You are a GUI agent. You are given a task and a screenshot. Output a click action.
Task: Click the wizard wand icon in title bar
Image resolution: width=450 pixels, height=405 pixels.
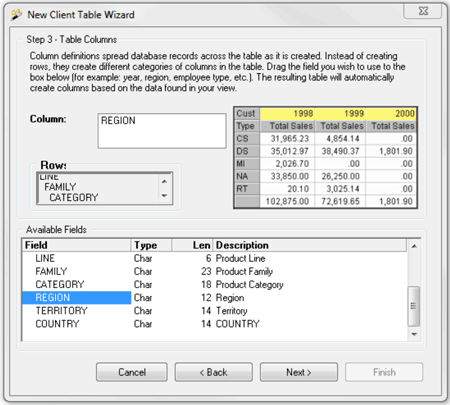tap(16, 15)
